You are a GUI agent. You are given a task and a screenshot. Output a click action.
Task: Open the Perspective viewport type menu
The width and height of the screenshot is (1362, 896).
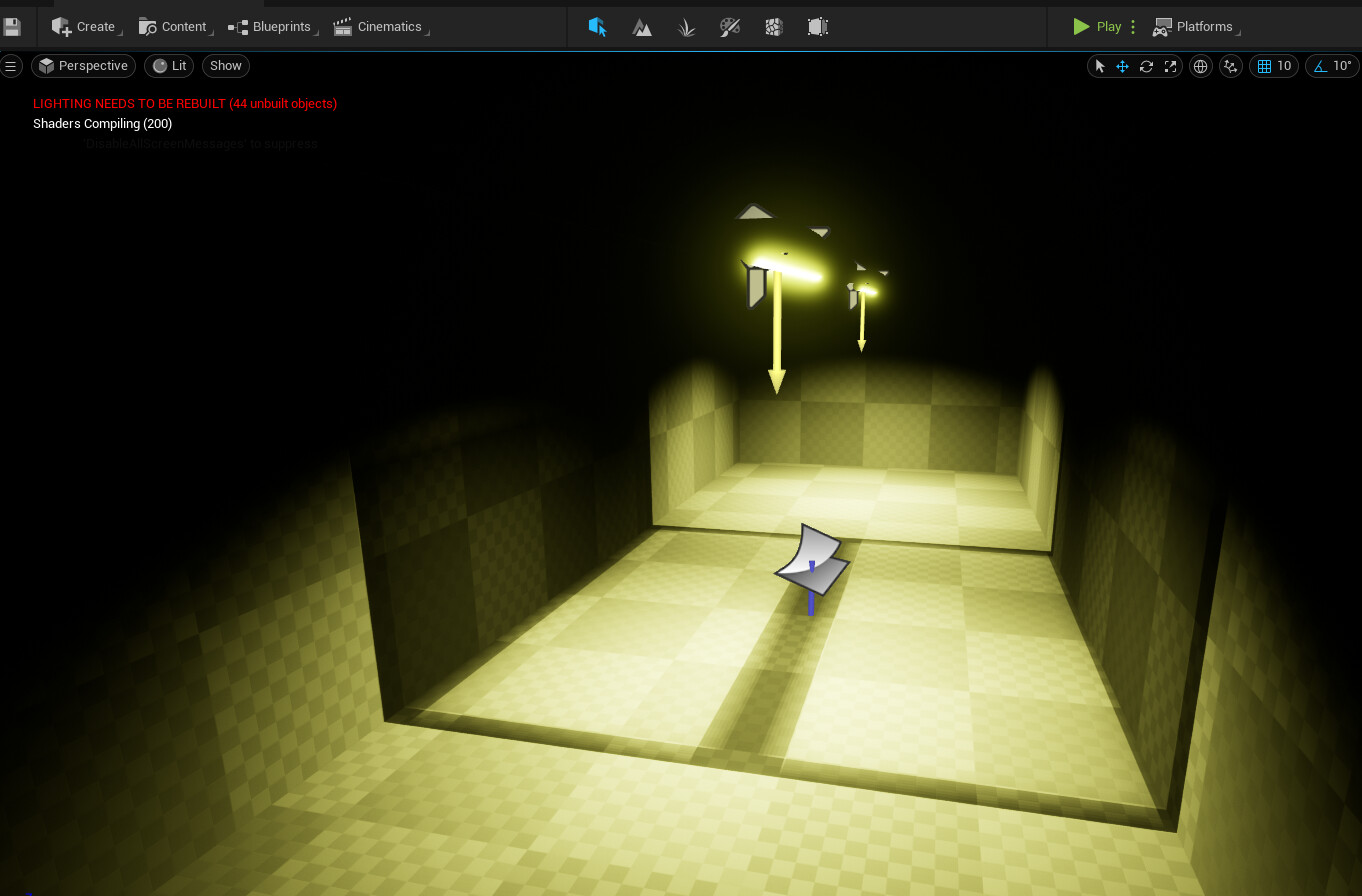coord(84,66)
